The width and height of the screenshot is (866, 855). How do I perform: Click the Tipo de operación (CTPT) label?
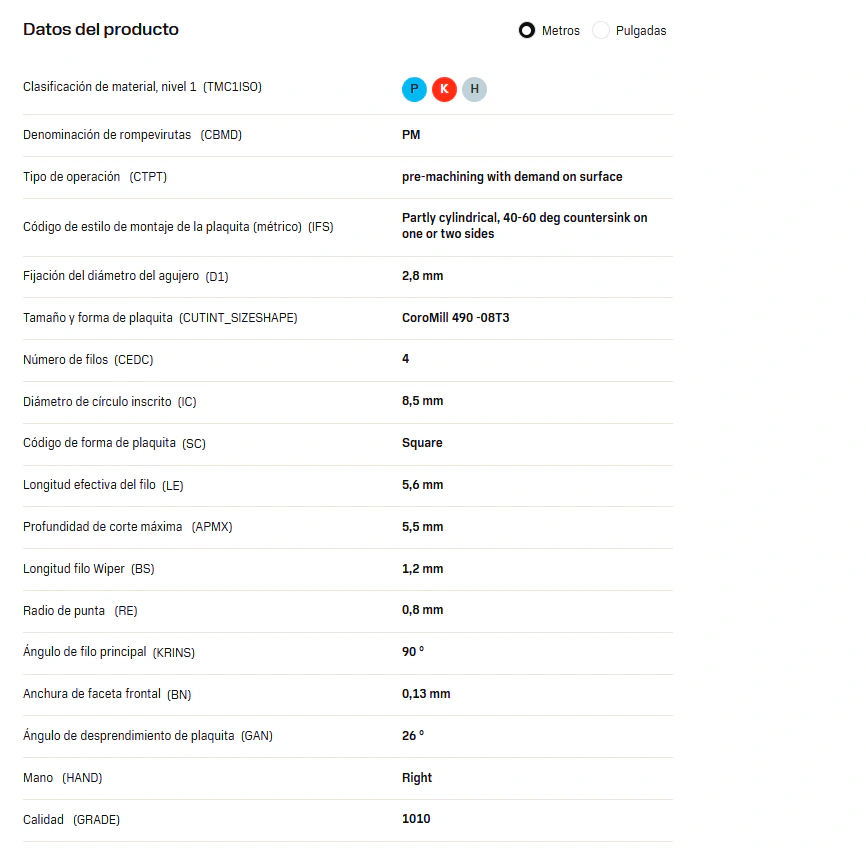tap(95, 177)
